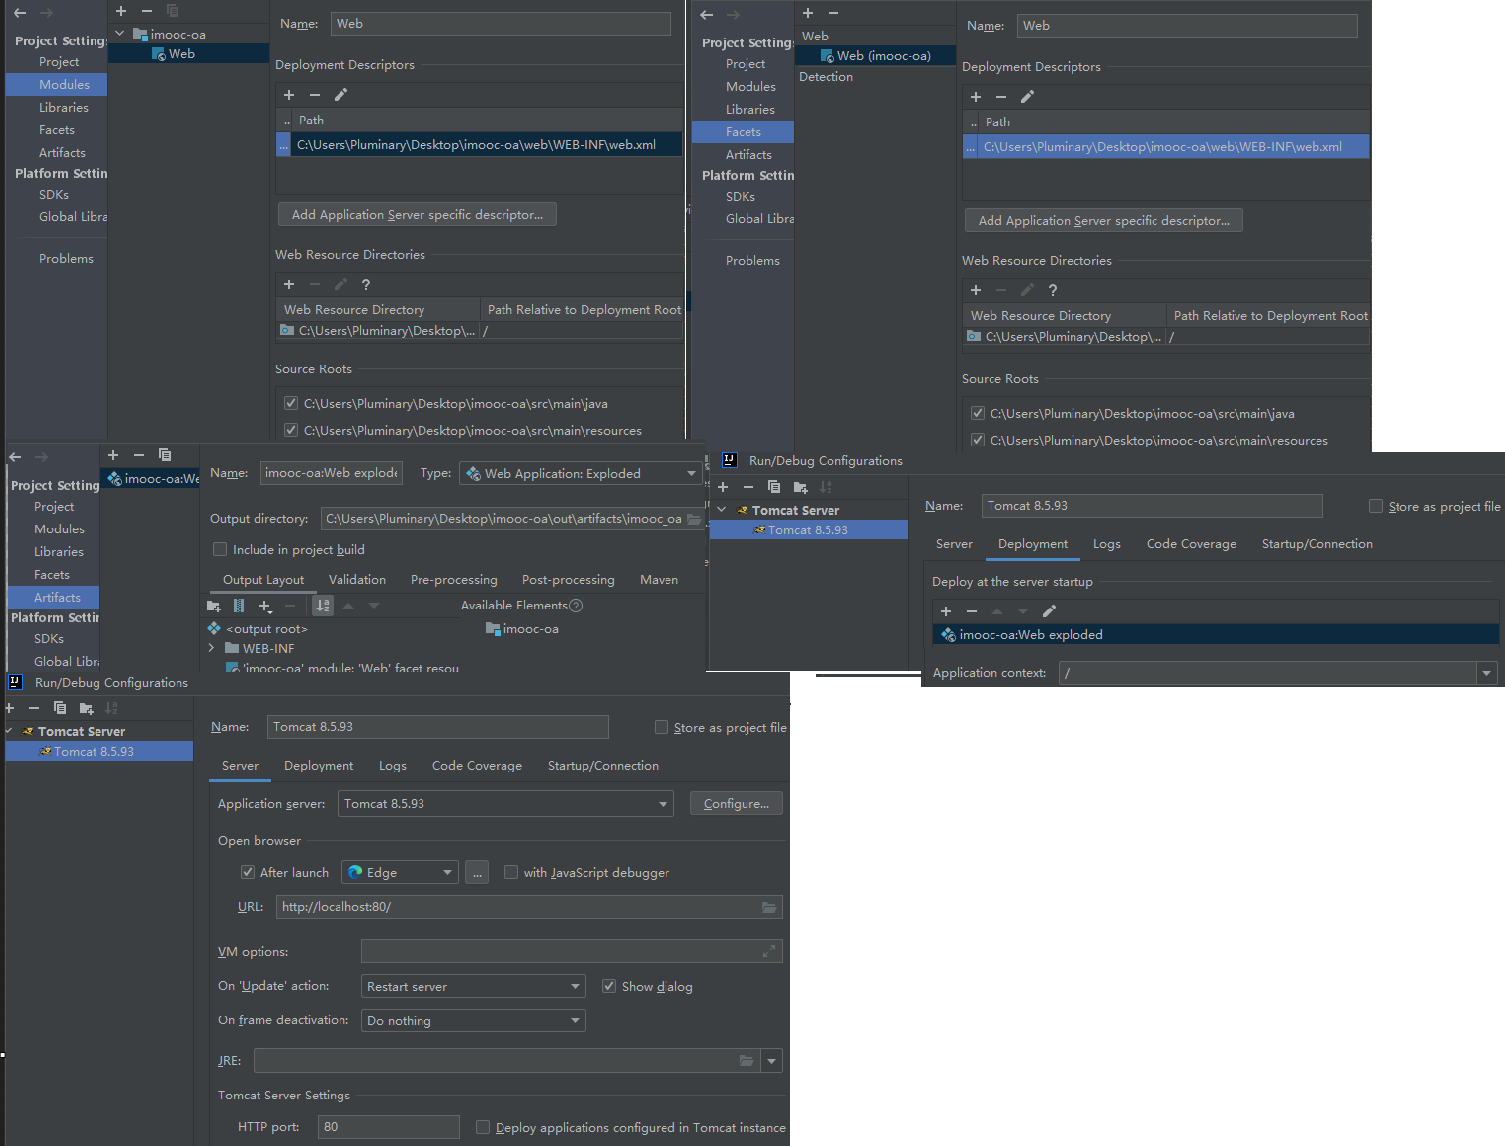Viewport: 1505px width, 1146px height.
Task: Open Deployment tab in Server-tab Run/Debug window
Action: point(318,766)
